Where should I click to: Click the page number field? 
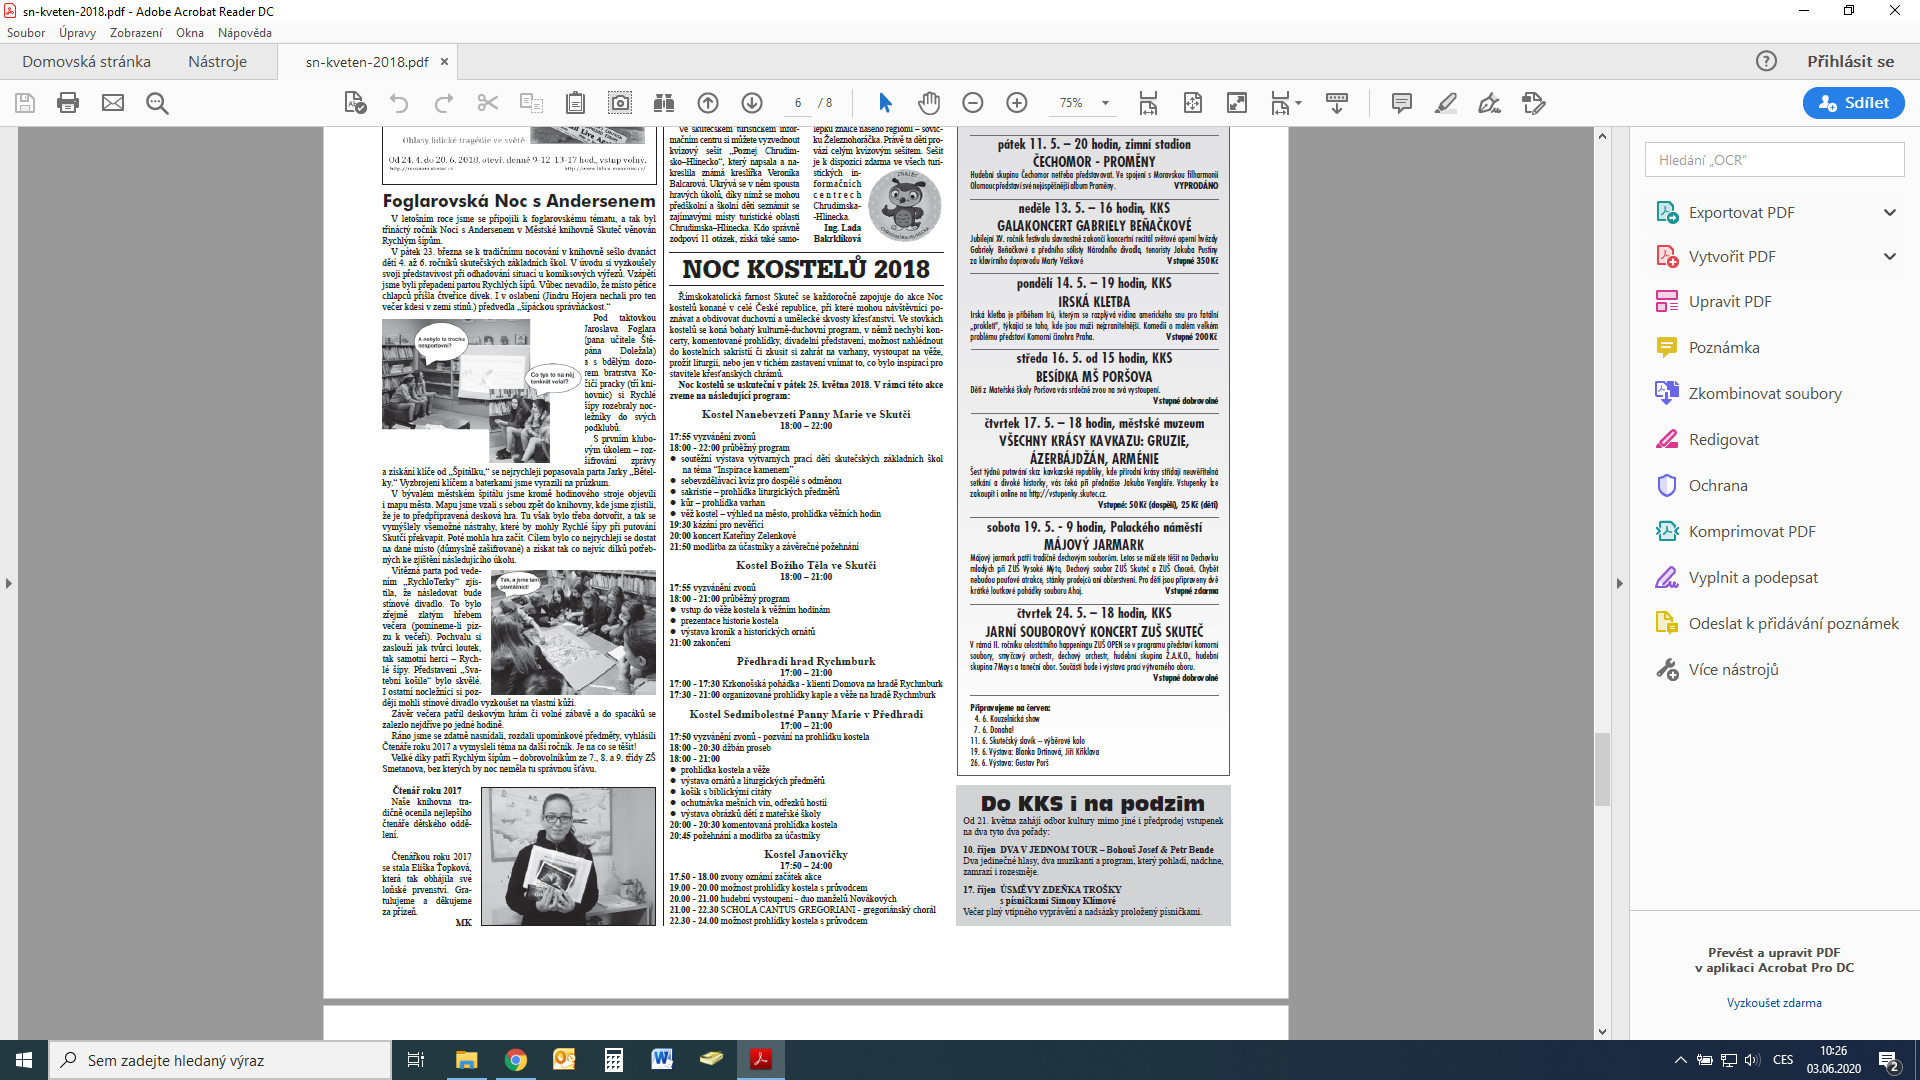point(797,103)
